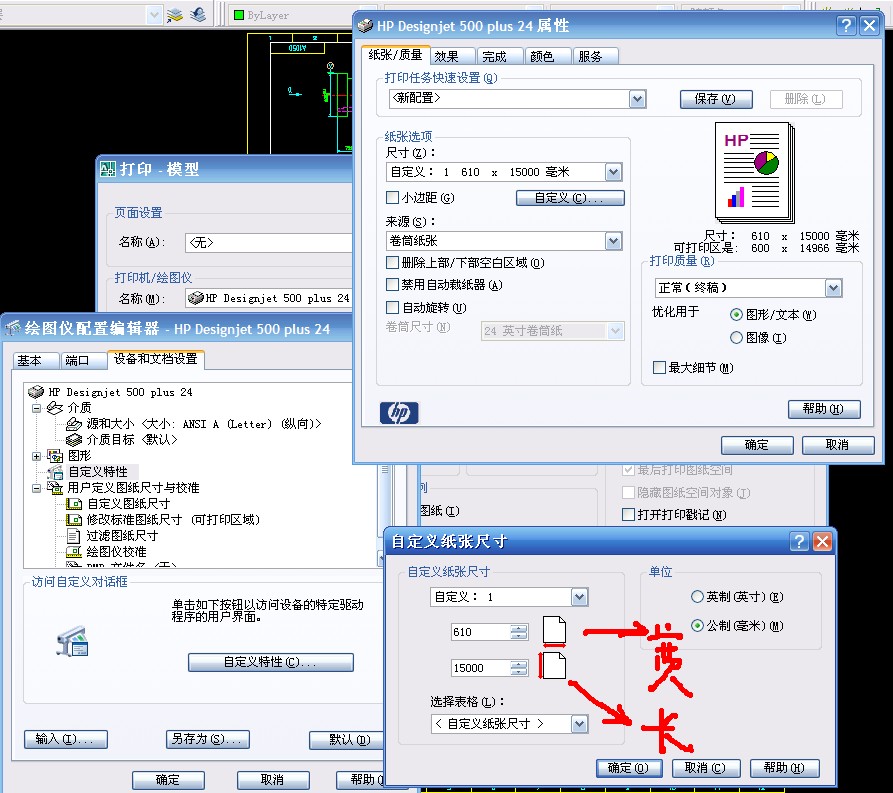Switch to 完成 tab
893x793 pixels.
[500, 56]
